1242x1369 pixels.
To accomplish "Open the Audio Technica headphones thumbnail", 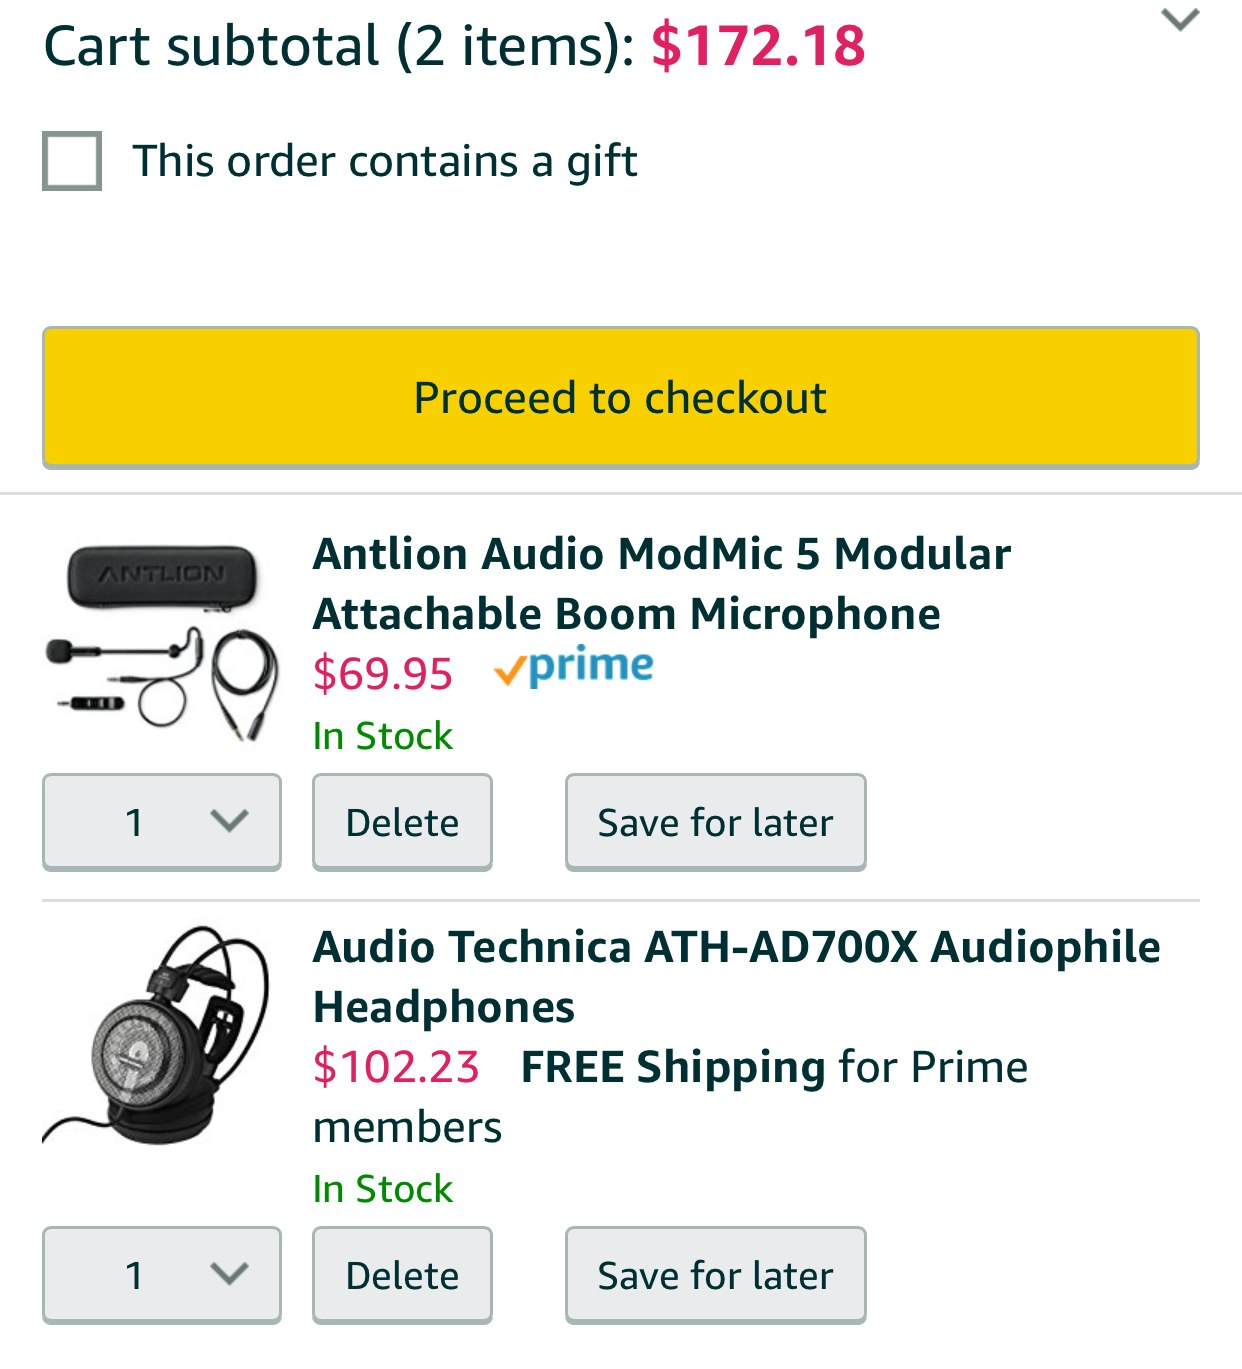I will (x=157, y=1035).
